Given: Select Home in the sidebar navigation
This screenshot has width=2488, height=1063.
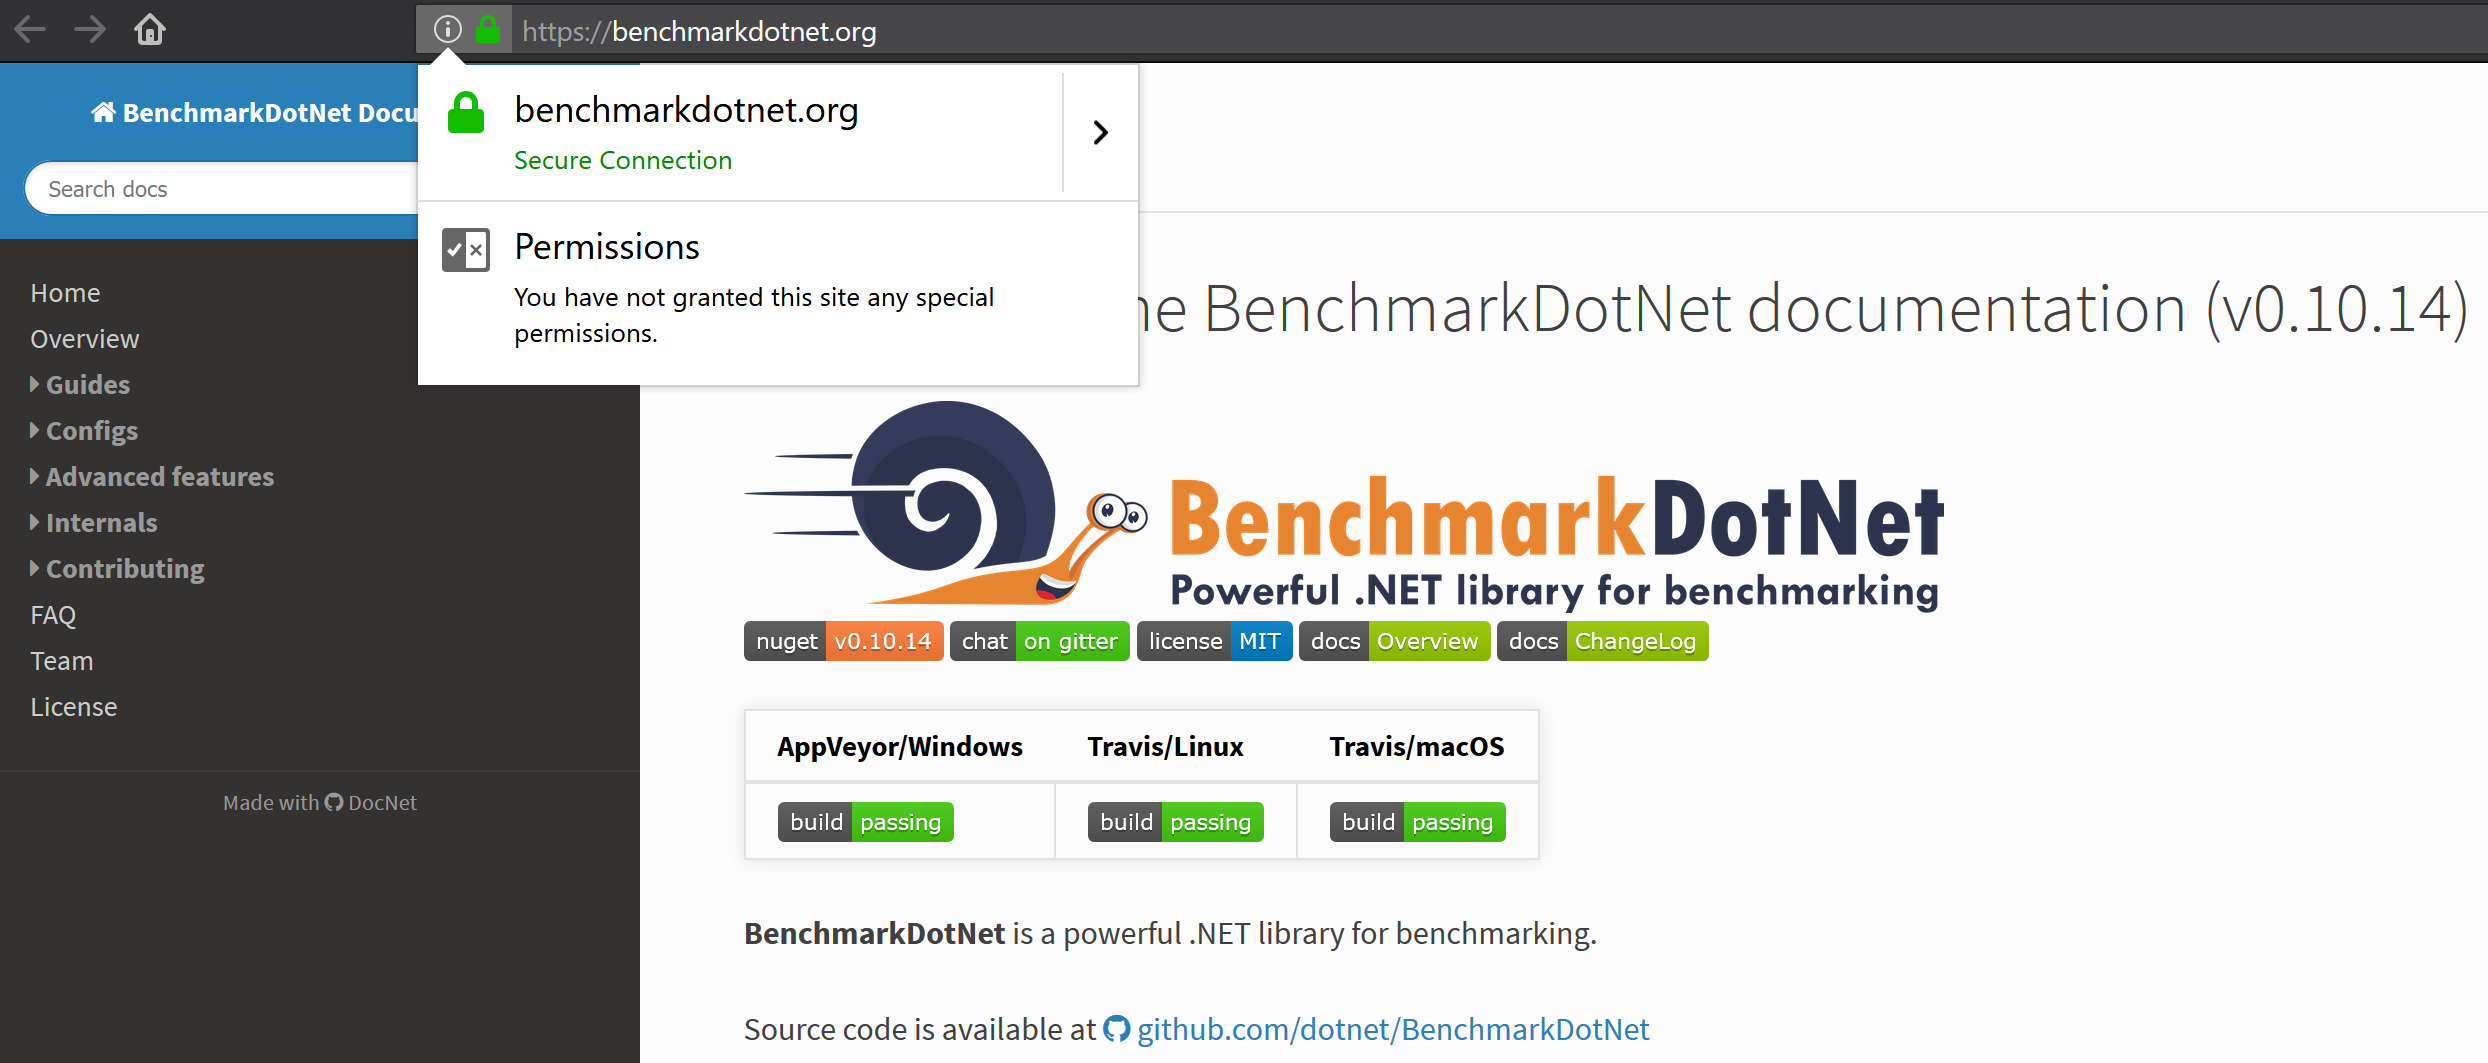Looking at the screenshot, I should click(64, 292).
